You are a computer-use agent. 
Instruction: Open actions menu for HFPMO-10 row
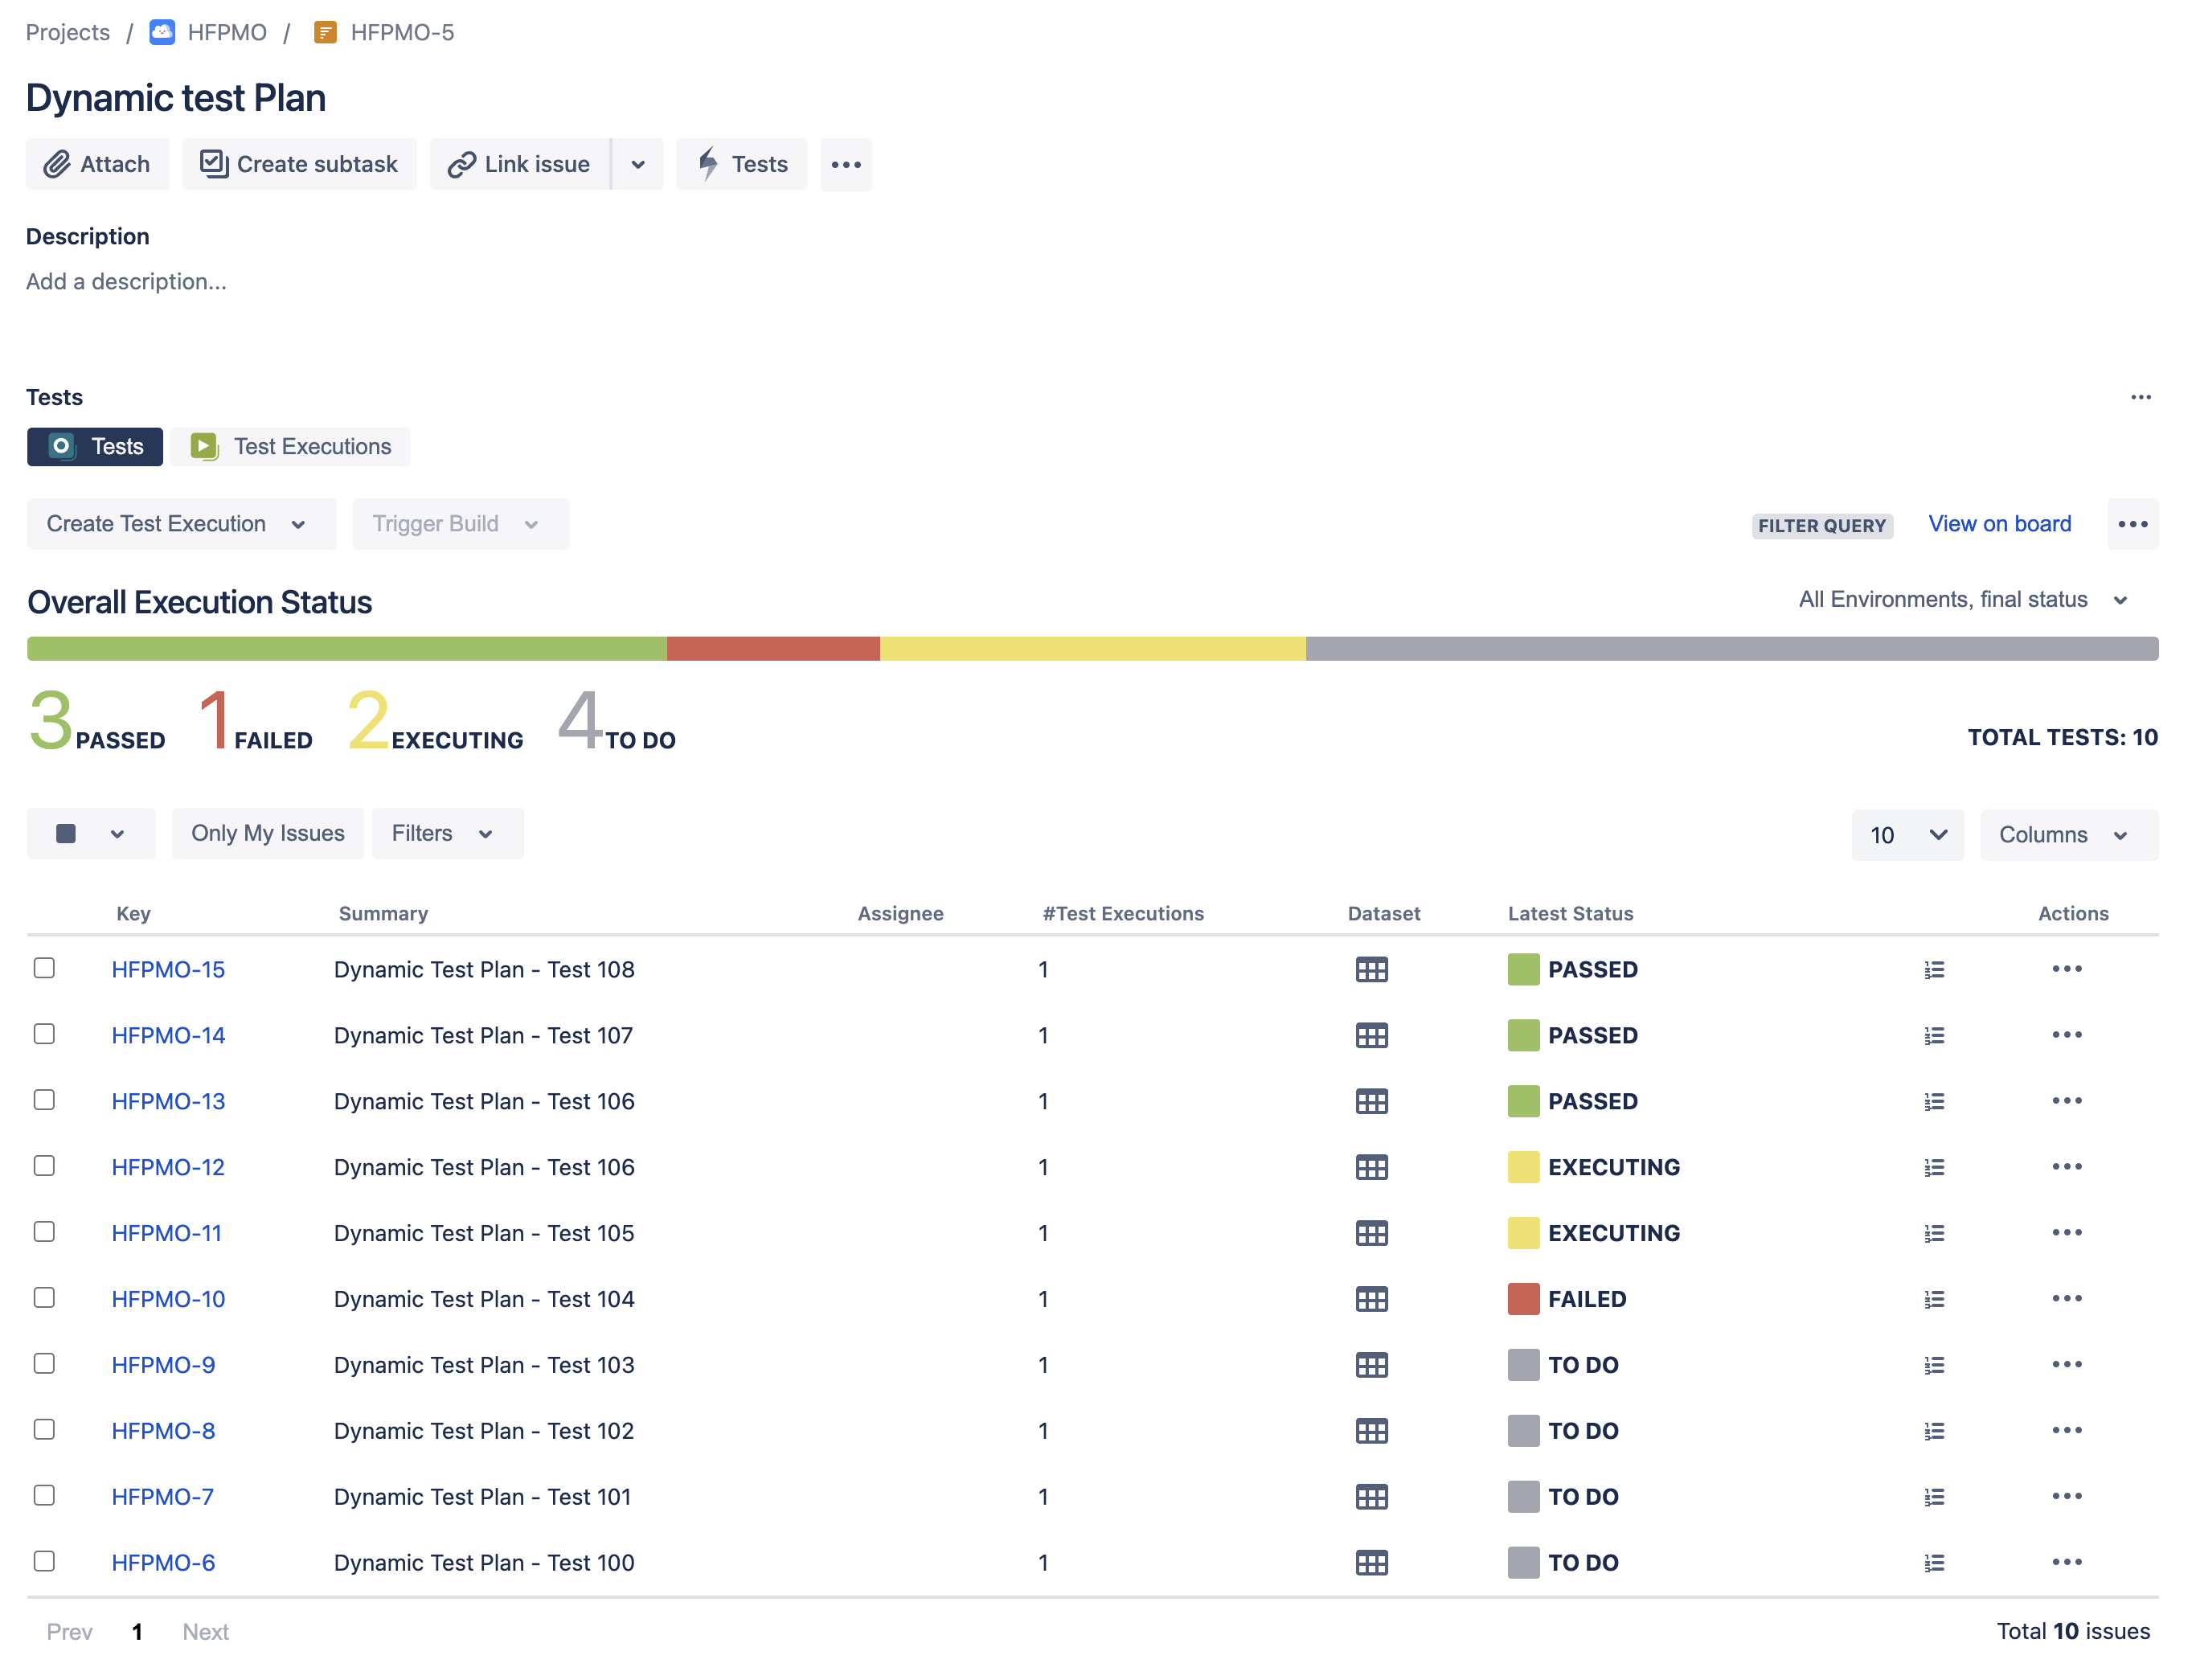[x=2066, y=1299]
